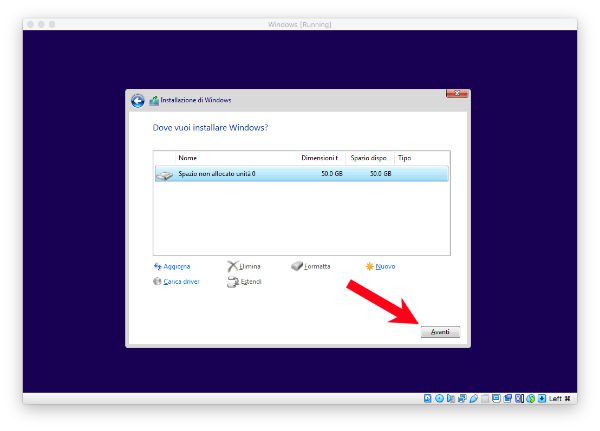Click the Avanti button

point(440,332)
